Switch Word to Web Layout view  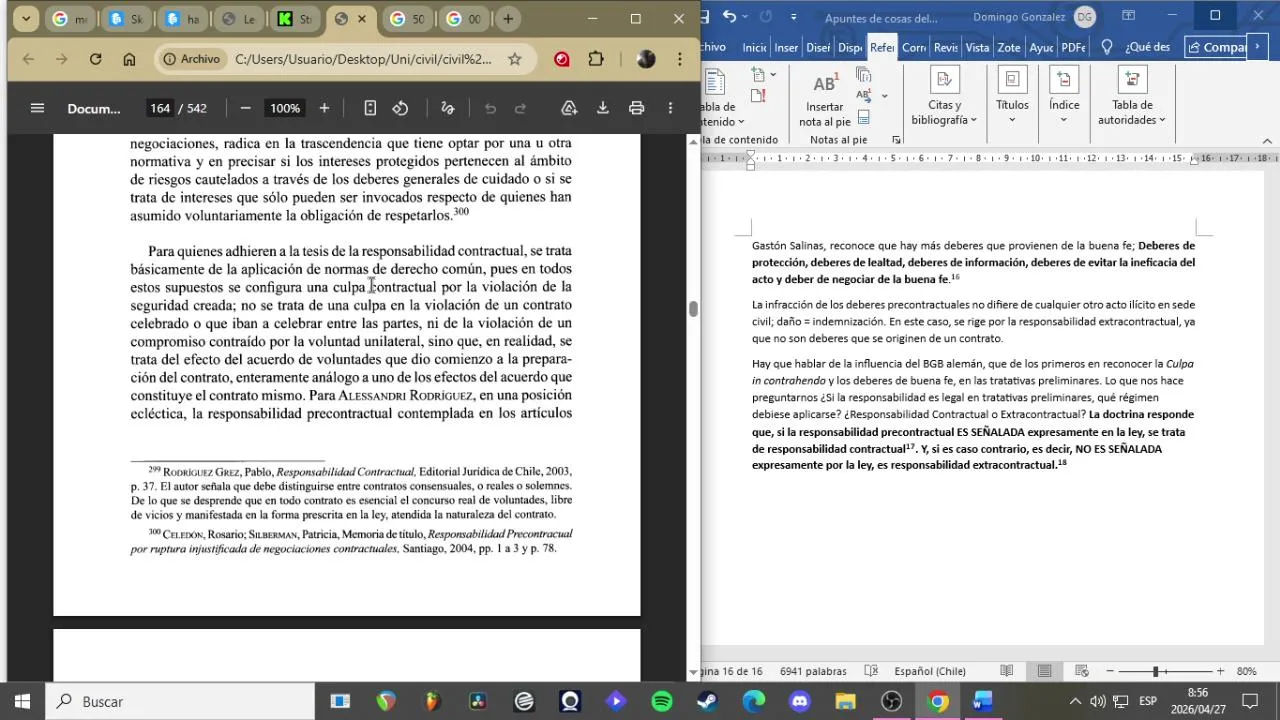[x=1082, y=671]
